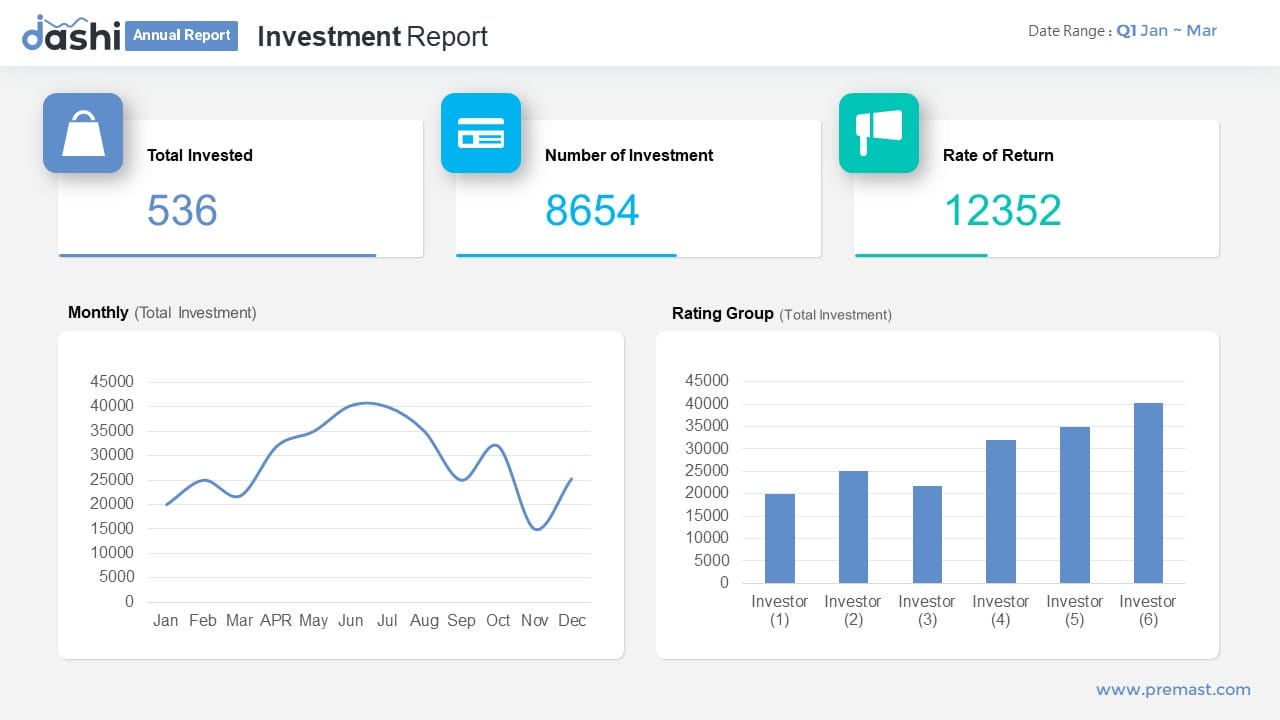Click the Oct label on the monthly axis
The height and width of the screenshot is (720, 1280).
(x=498, y=620)
